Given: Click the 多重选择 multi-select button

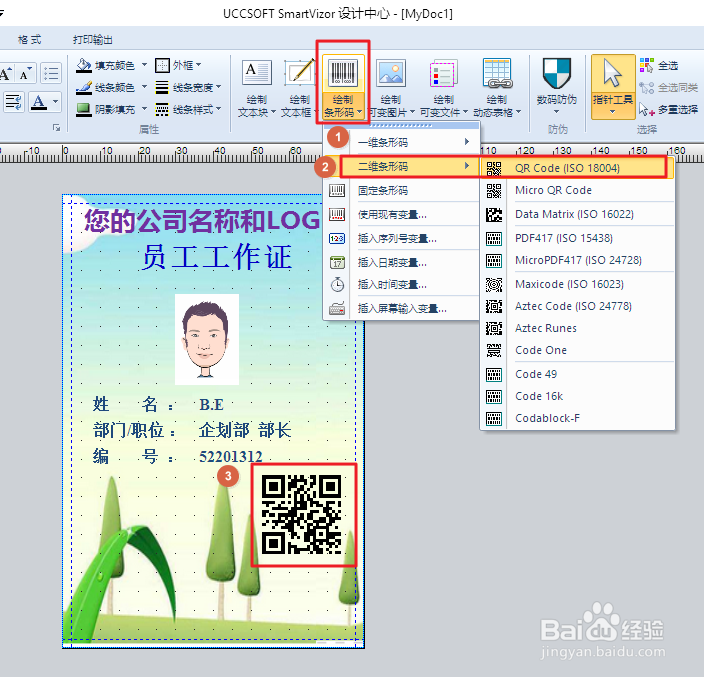Looking at the screenshot, I should pos(668,109).
